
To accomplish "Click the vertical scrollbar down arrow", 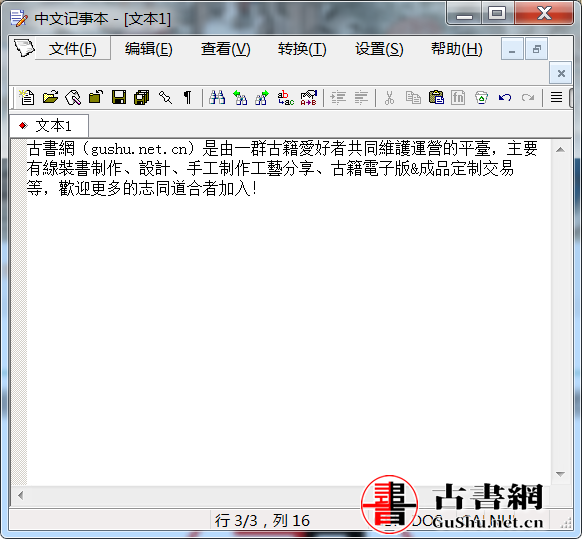I will 560,474.
